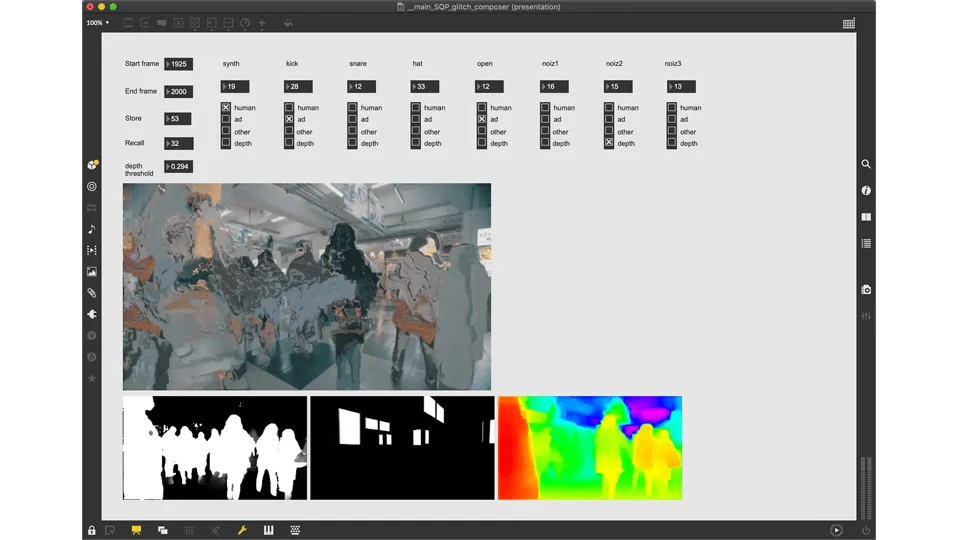Image resolution: width=960 pixels, height=540 pixels.
Task: Add a comment box from toolbar
Action: click(162, 23)
